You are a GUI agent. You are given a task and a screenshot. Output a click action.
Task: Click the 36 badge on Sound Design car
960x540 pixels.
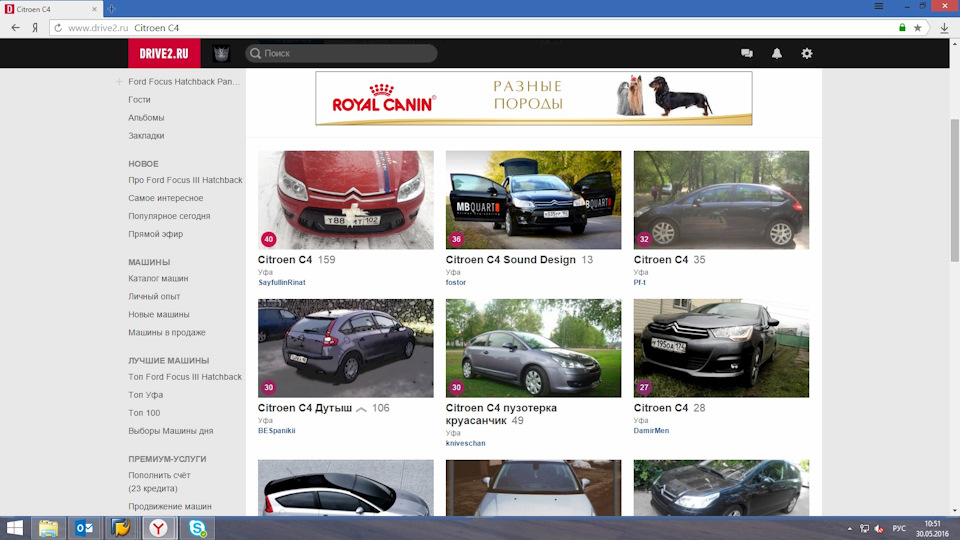point(456,239)
